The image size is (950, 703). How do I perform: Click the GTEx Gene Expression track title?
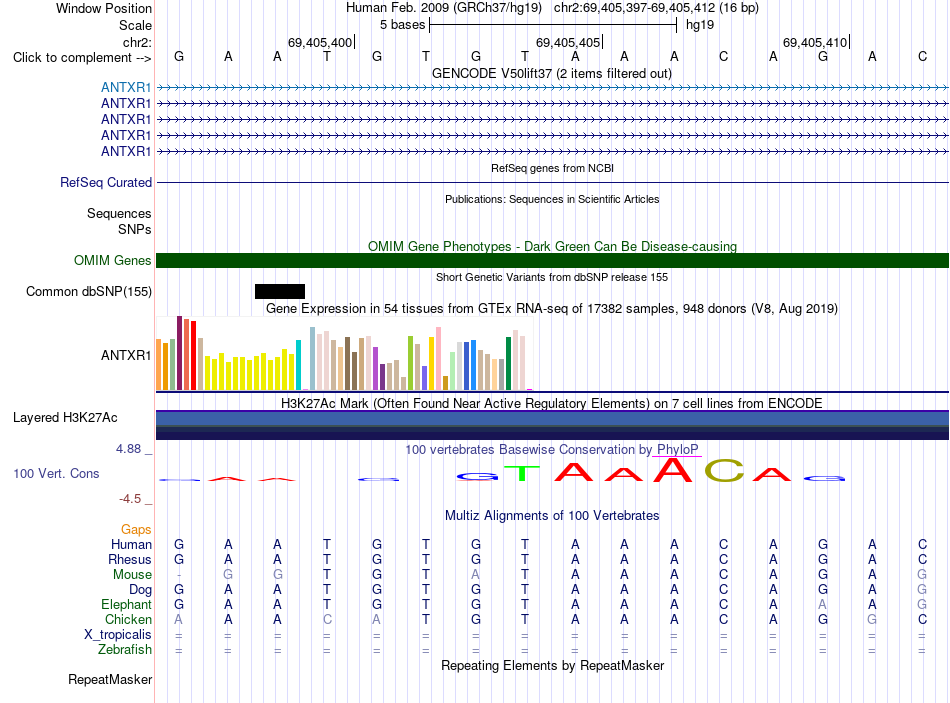(x=552, y=308)
